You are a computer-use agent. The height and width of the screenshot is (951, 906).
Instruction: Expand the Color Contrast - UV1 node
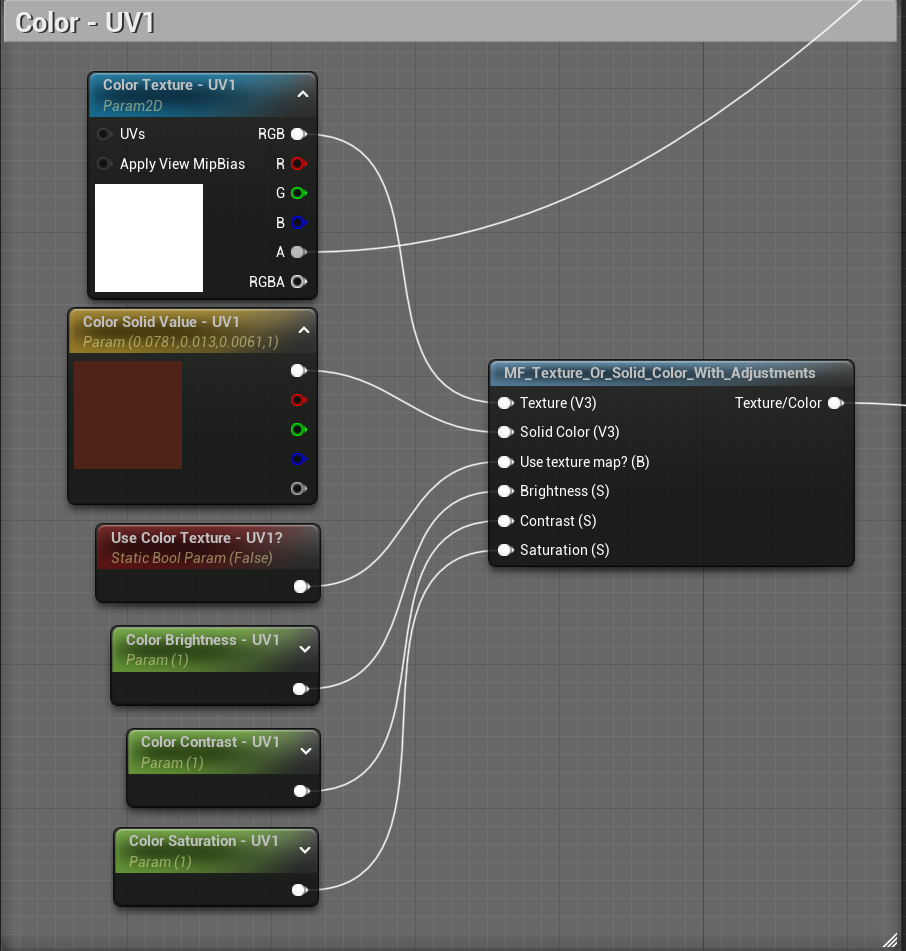(306, 751)
